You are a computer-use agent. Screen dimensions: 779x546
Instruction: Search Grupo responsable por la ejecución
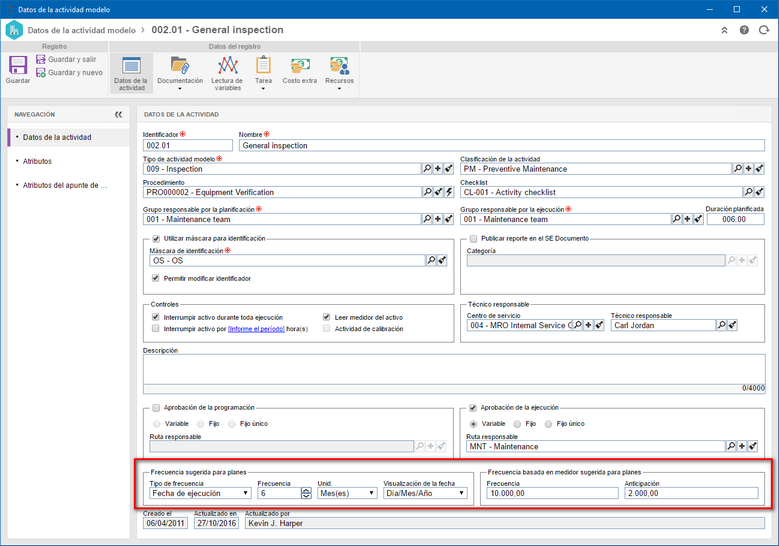[x=676, y=219]
